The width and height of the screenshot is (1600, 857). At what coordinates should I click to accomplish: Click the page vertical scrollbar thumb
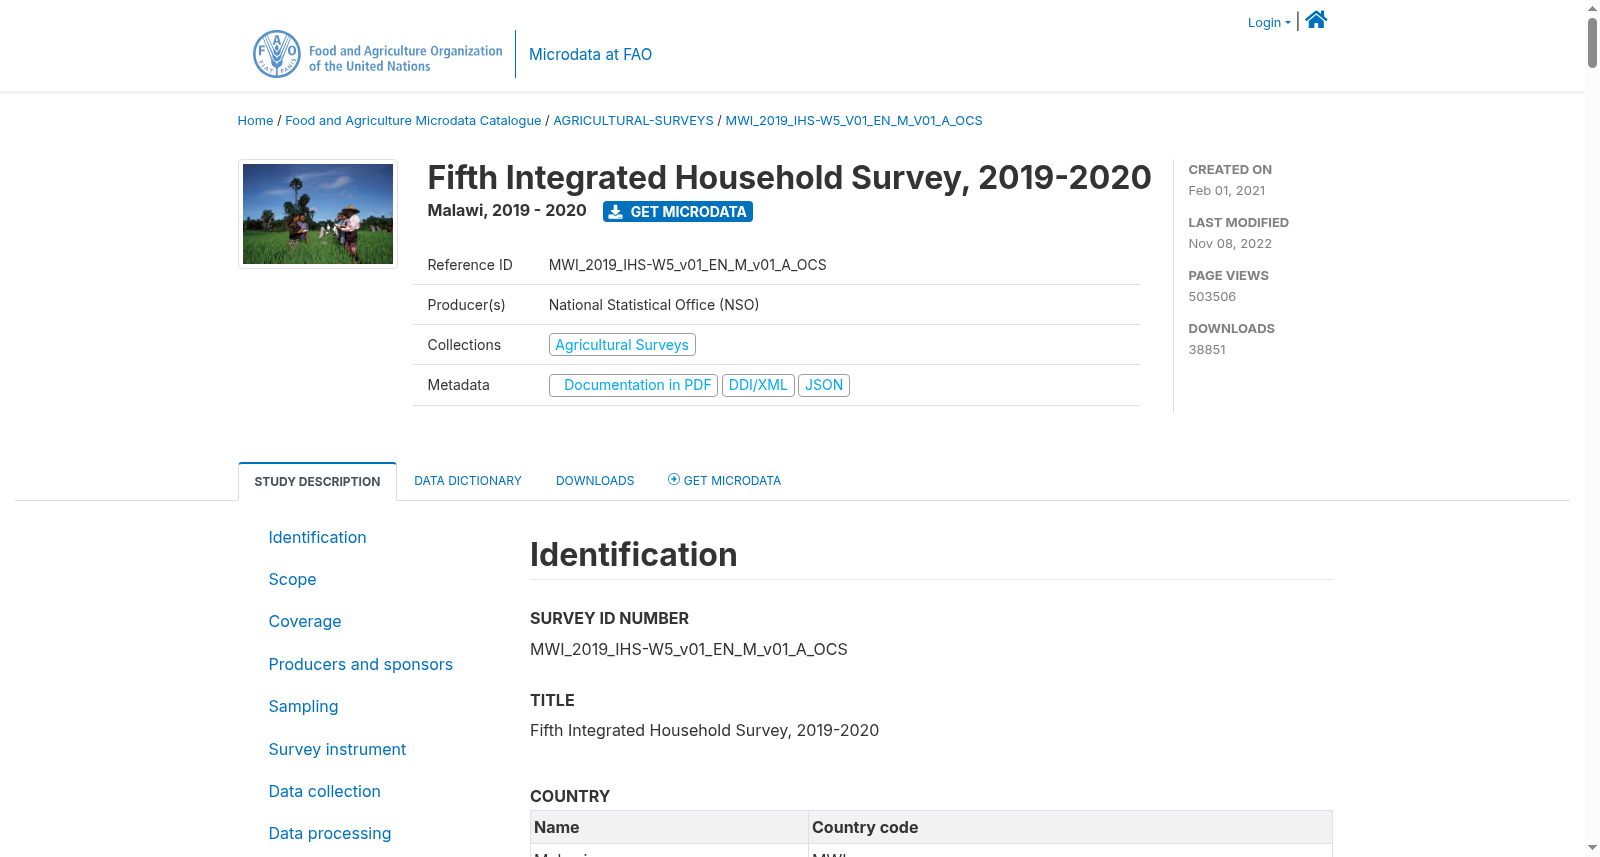click(1592, 42)
